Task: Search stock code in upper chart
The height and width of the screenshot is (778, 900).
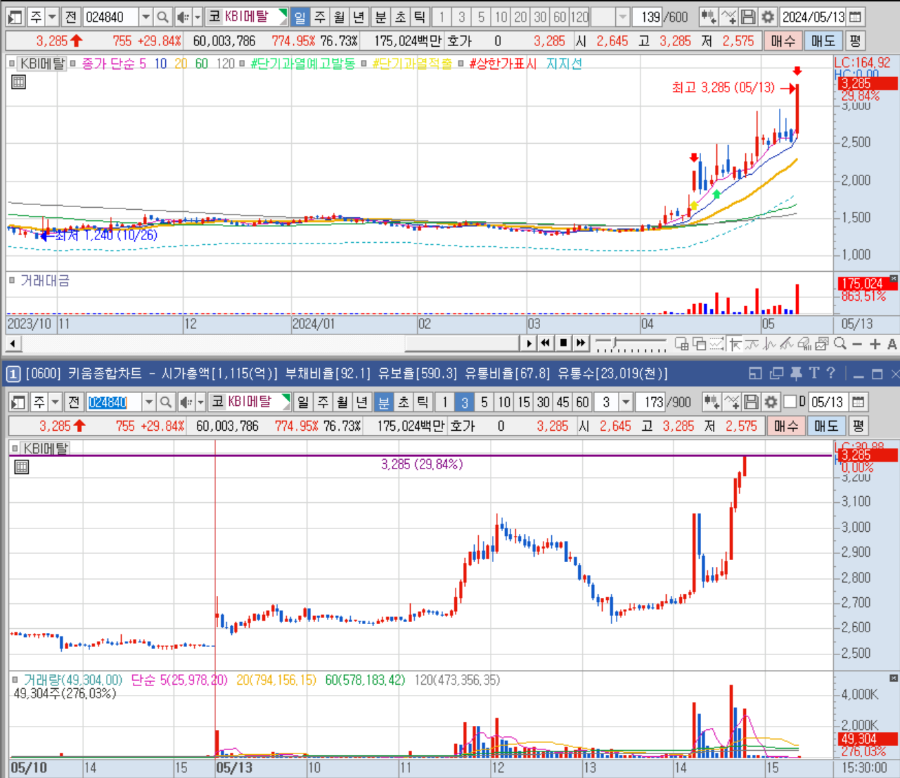Action: pyautogui.click(x=163, y=17)
